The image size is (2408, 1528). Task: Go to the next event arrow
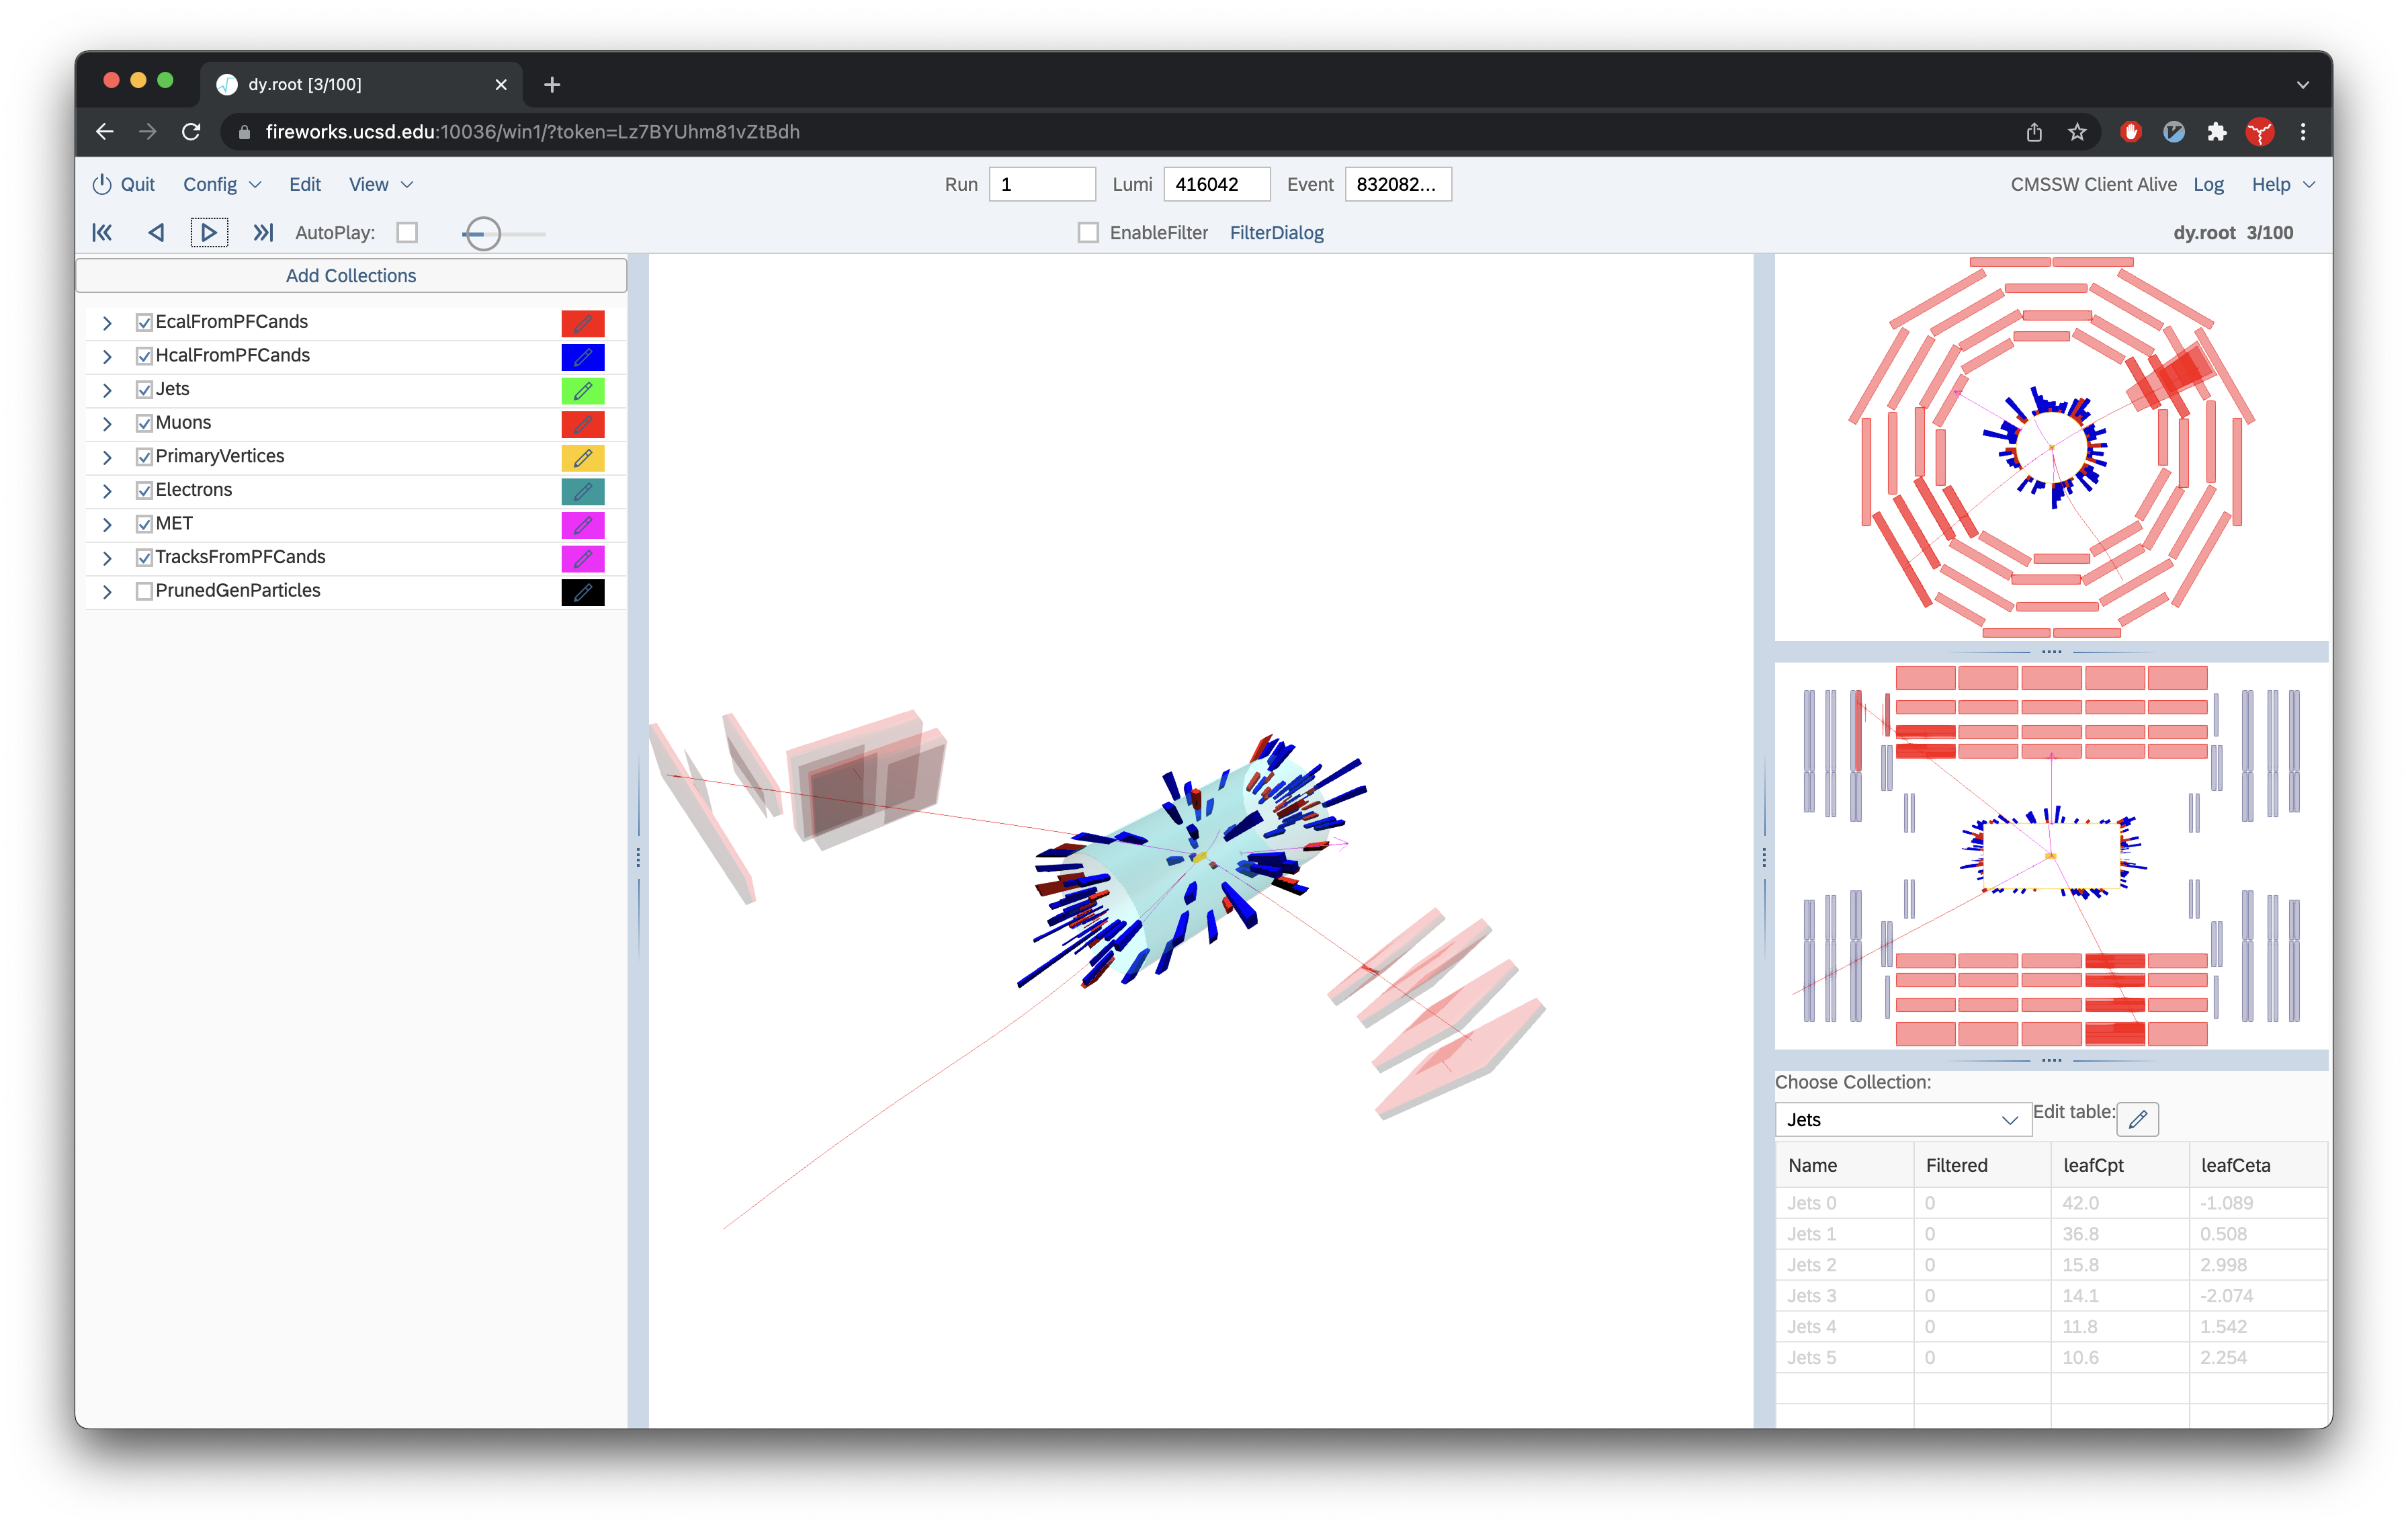(x=209, y=233)
